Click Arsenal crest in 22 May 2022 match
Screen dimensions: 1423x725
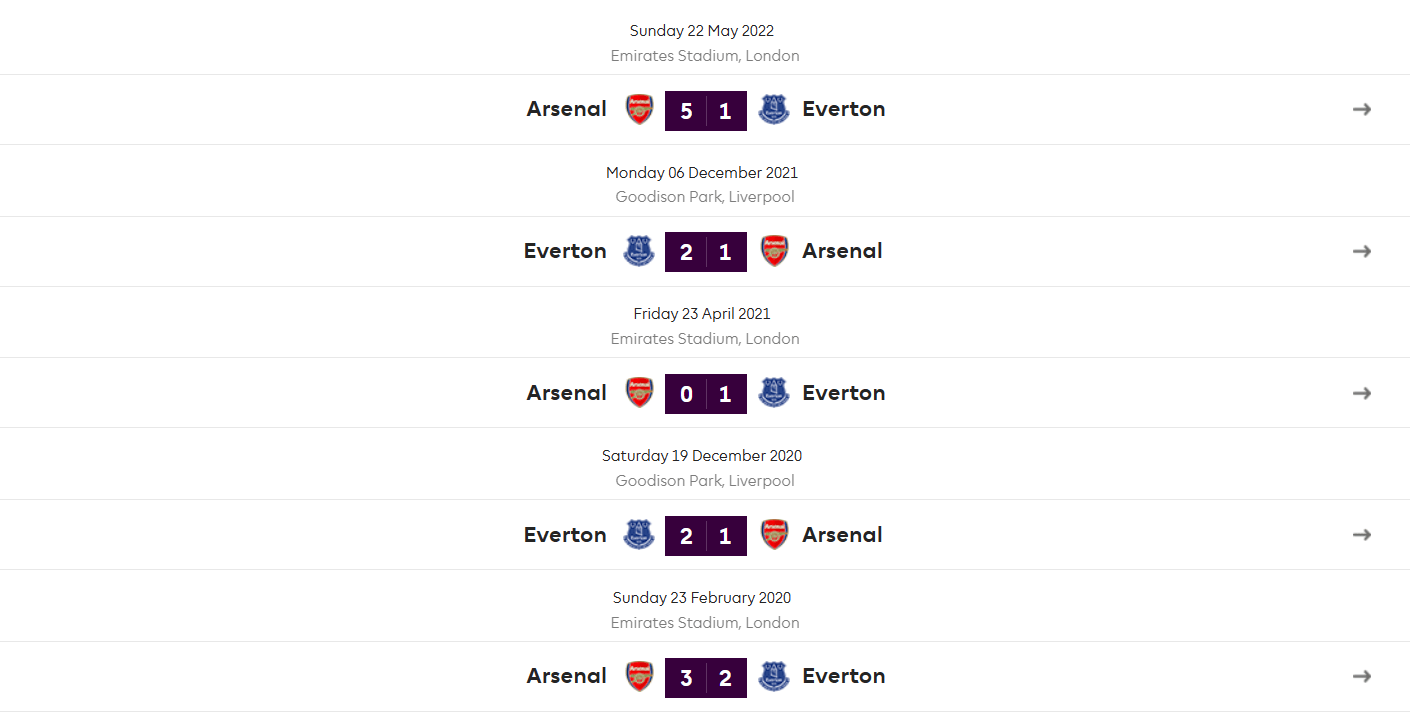[x=639, y=109]
